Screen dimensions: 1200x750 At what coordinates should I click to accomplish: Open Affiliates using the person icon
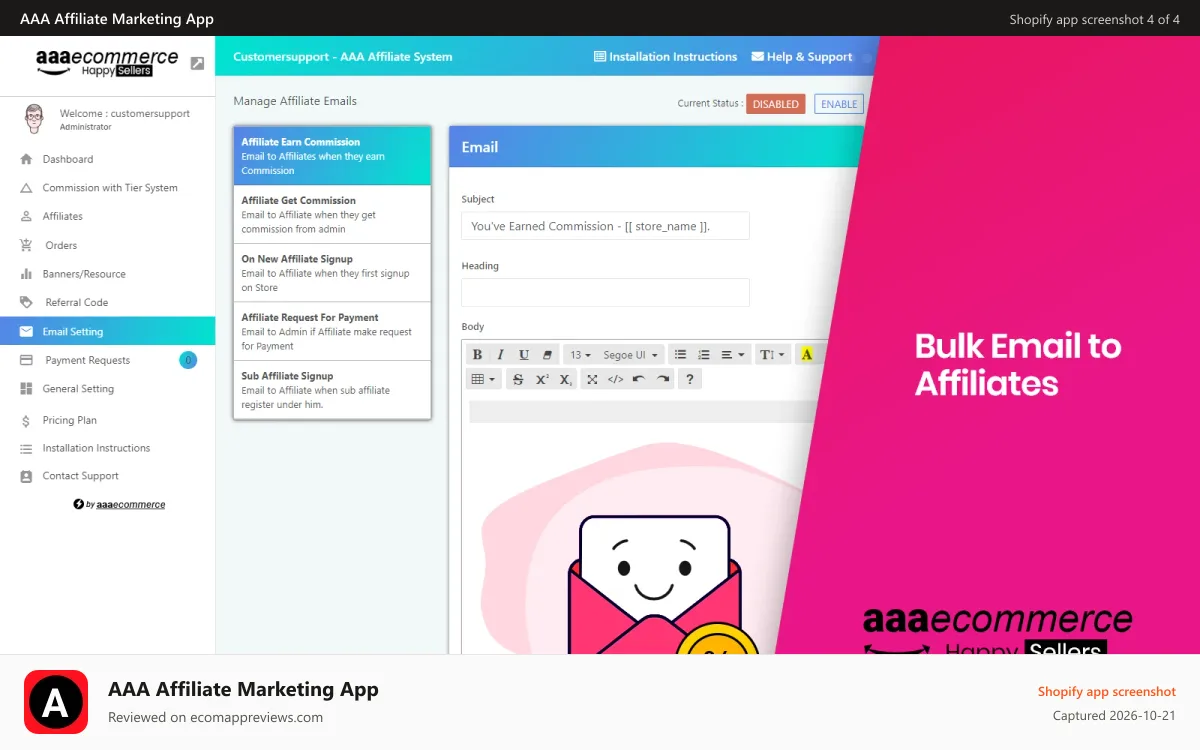(x=26, y=216)
